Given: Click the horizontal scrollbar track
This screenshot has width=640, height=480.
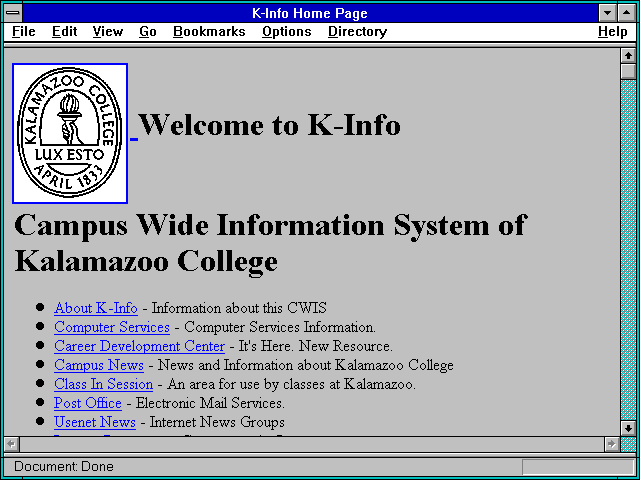Looking at the screenshot, I should click(x=311, y=444).
